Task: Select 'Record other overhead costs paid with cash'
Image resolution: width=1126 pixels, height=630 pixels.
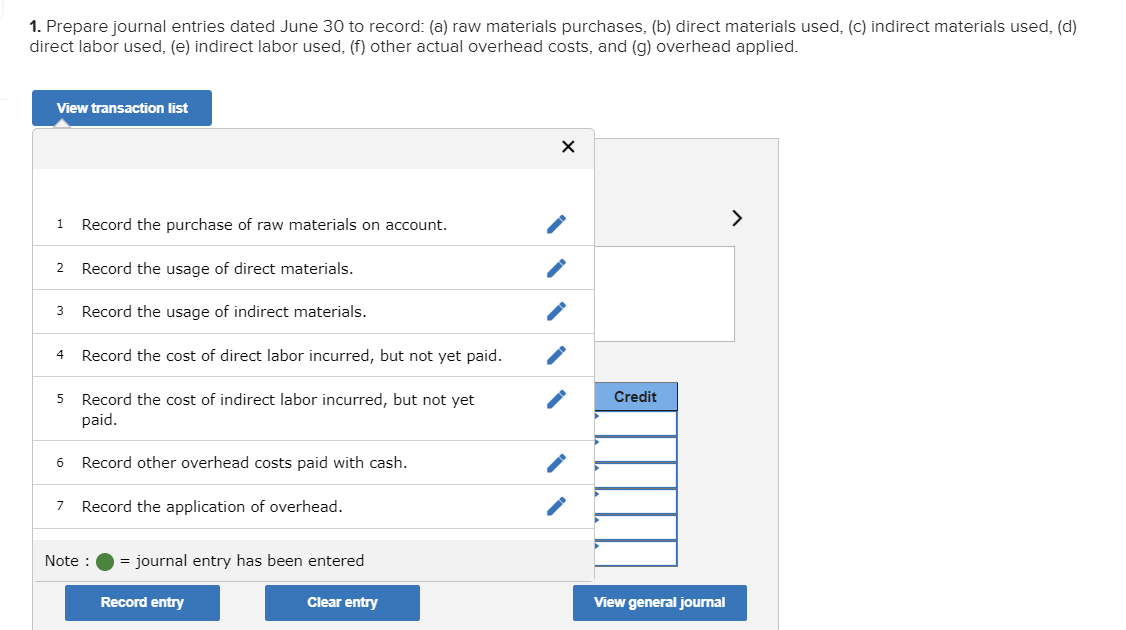Action: tap(244, 463)
